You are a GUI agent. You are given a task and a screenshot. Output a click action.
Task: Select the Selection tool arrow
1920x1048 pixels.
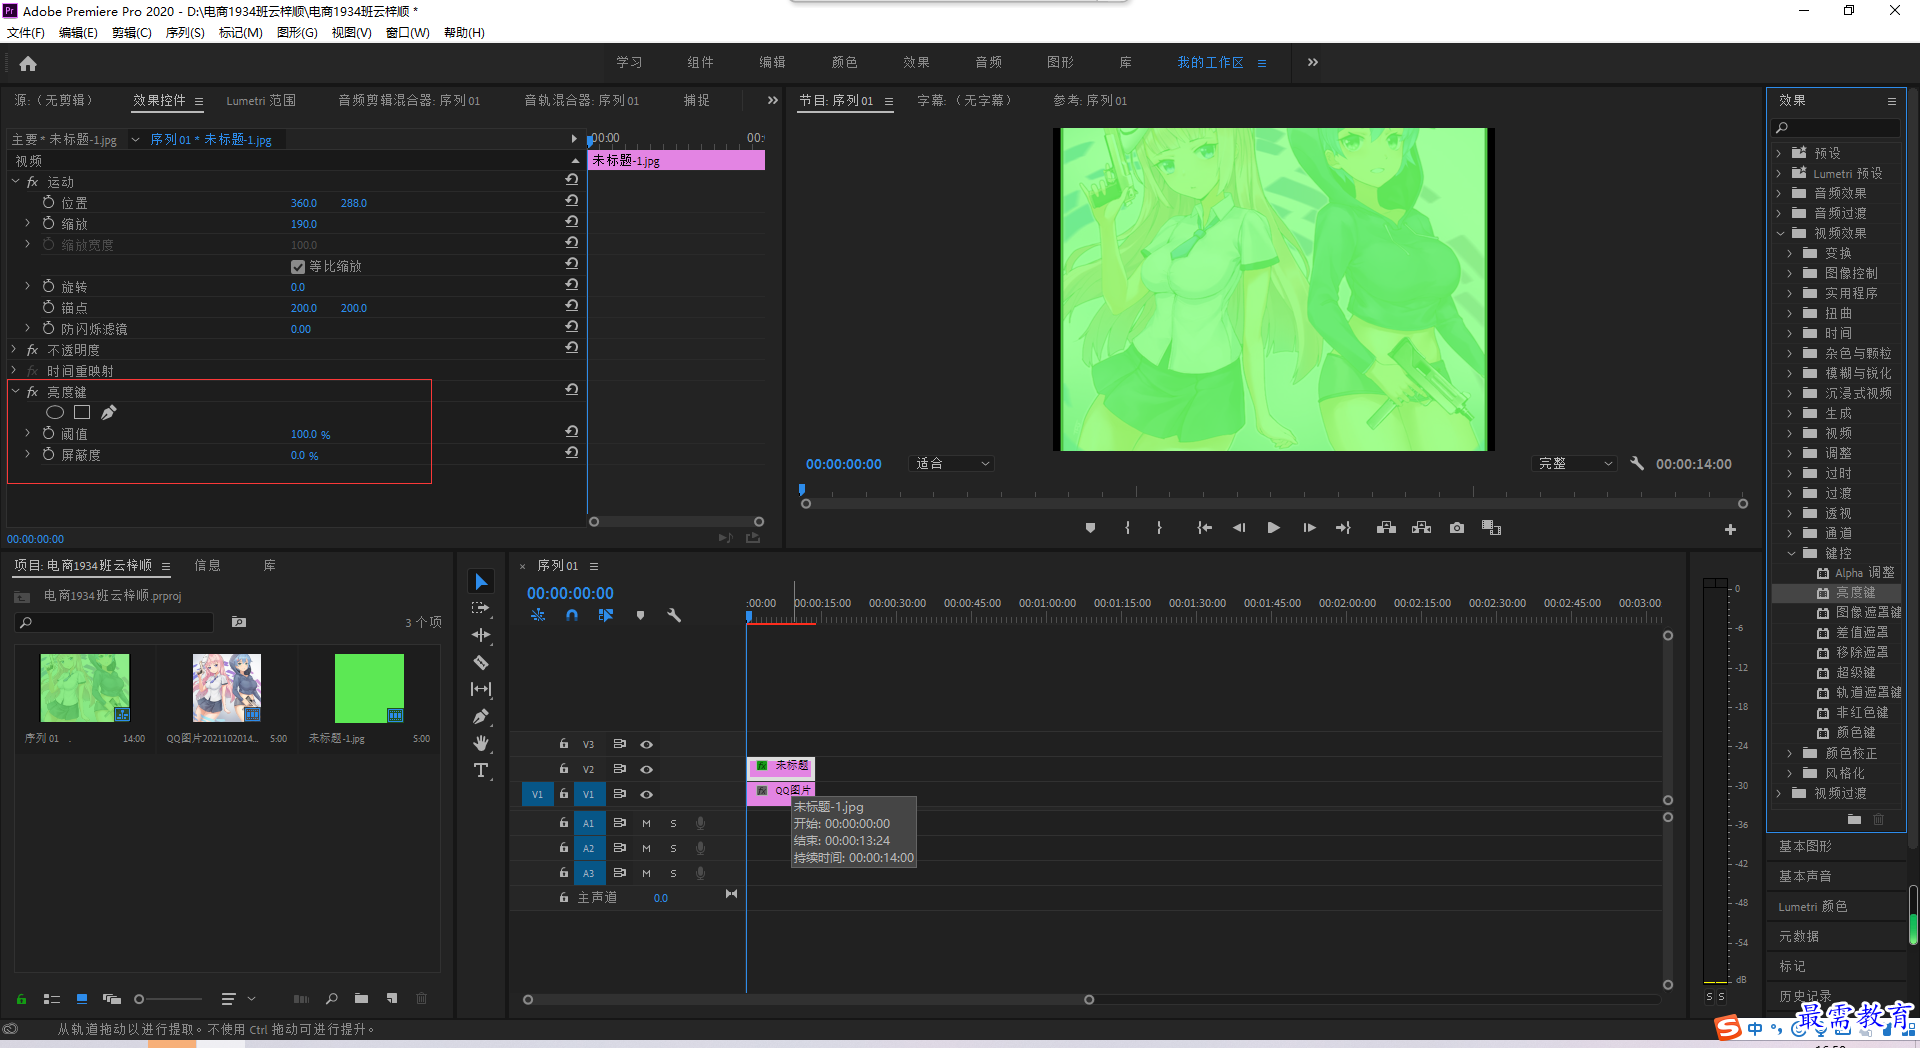pos(481,582)
